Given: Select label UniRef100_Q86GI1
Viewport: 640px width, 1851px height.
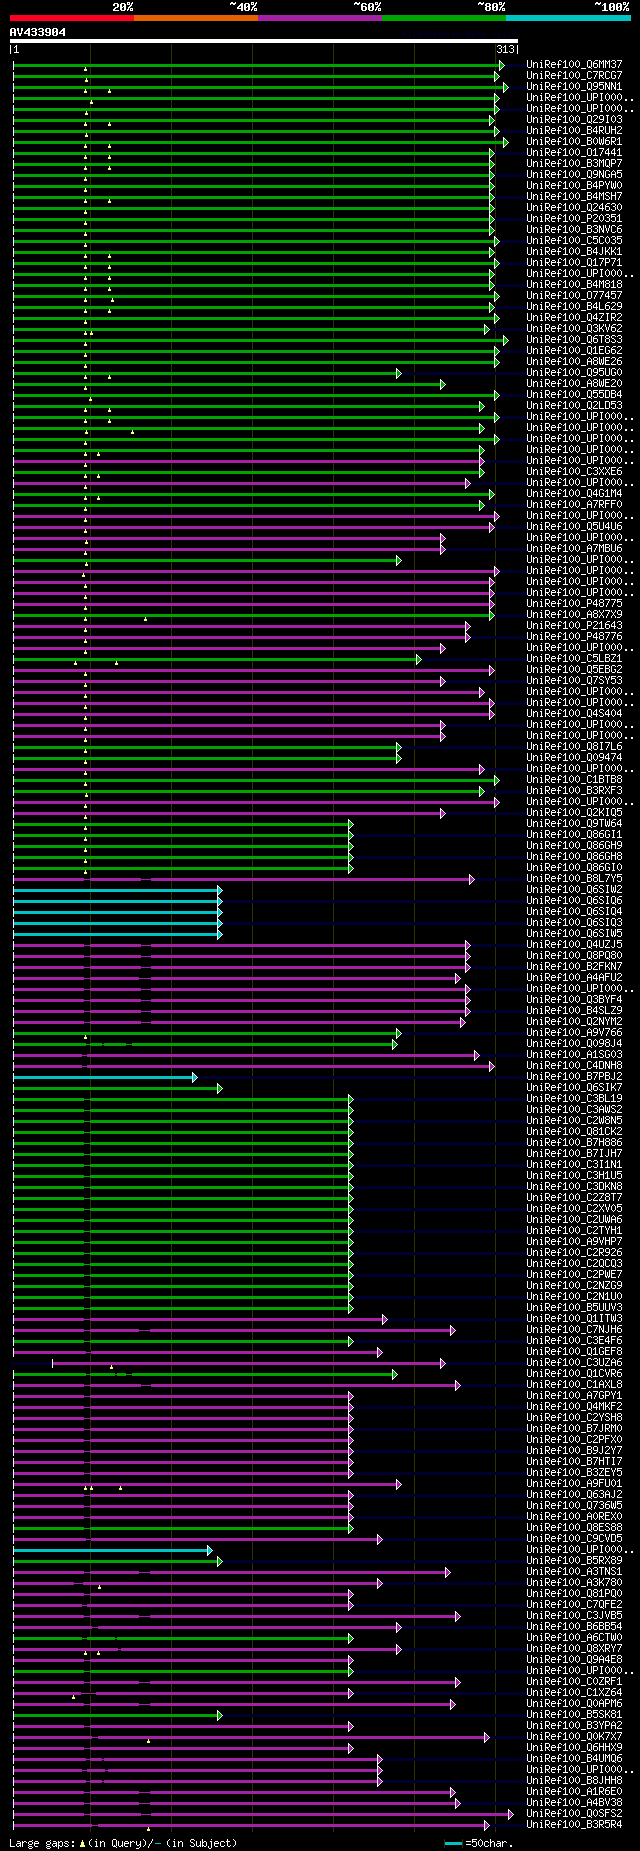Looking at the screenshot, I should point(574,835).
